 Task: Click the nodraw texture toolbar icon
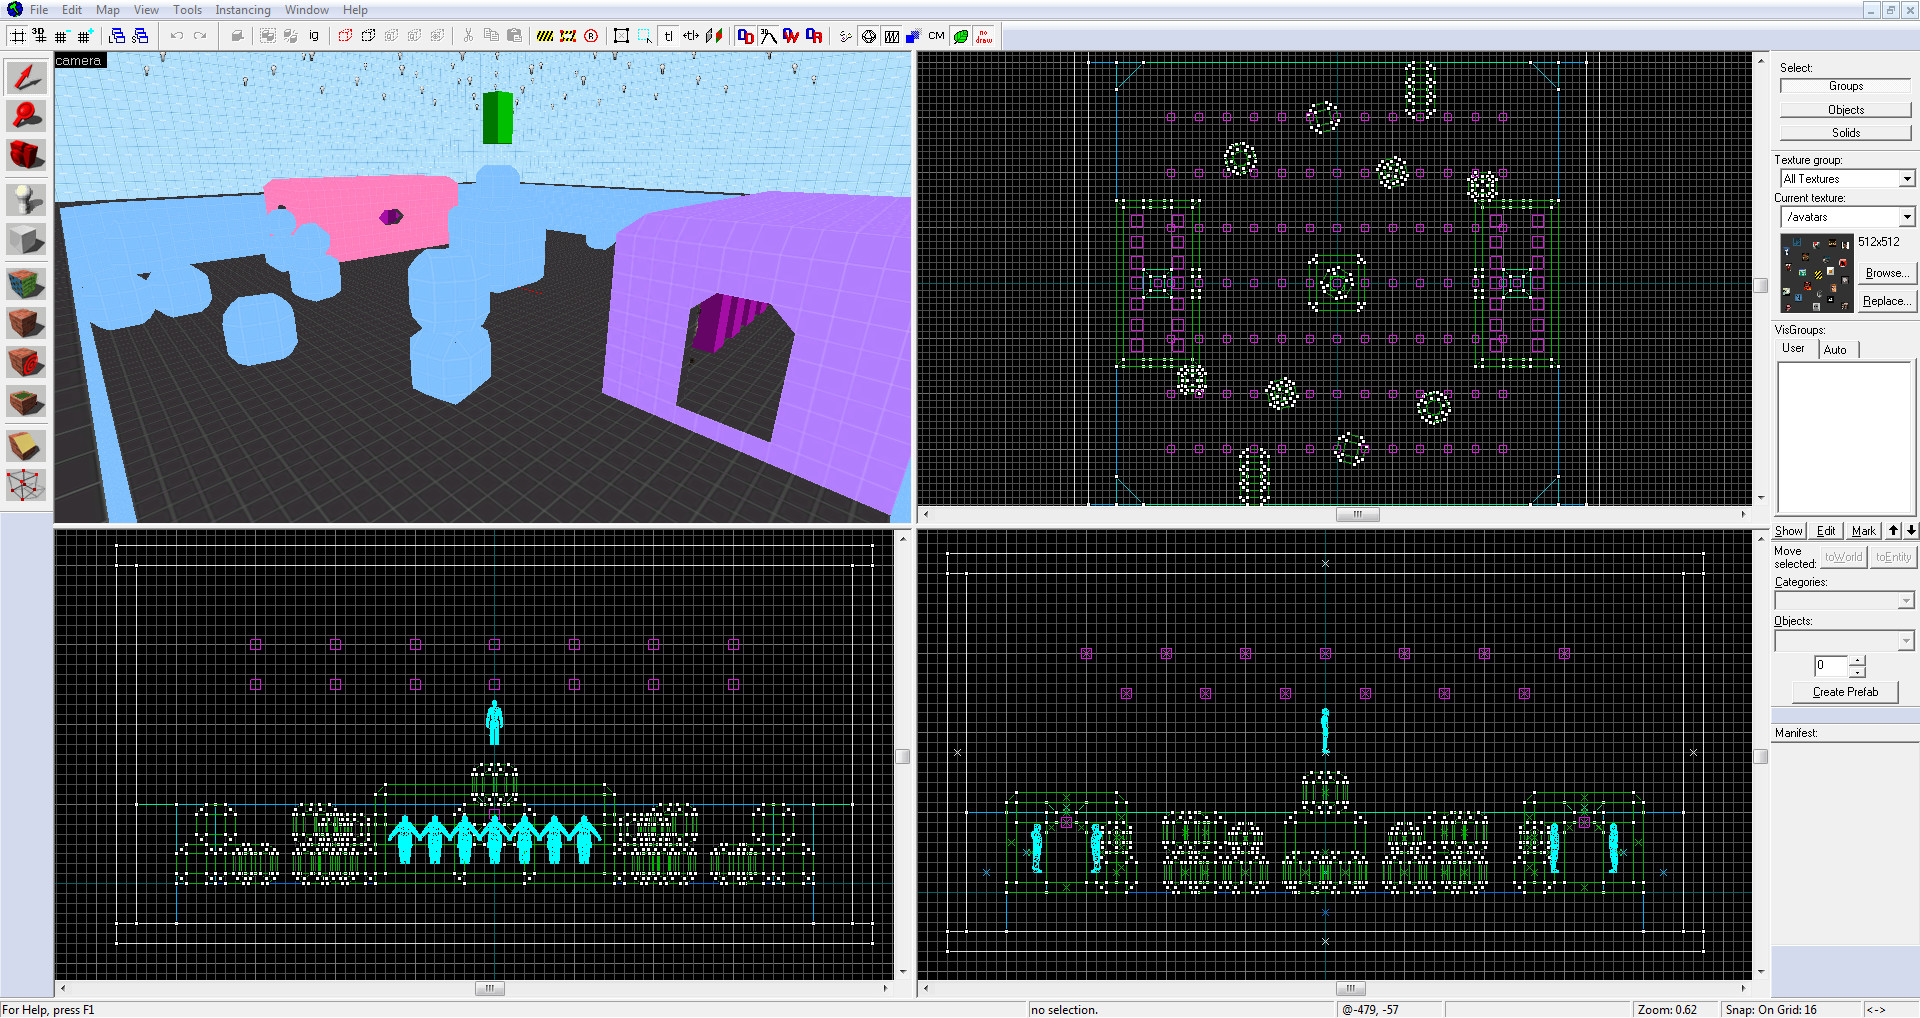pos(984,36)
